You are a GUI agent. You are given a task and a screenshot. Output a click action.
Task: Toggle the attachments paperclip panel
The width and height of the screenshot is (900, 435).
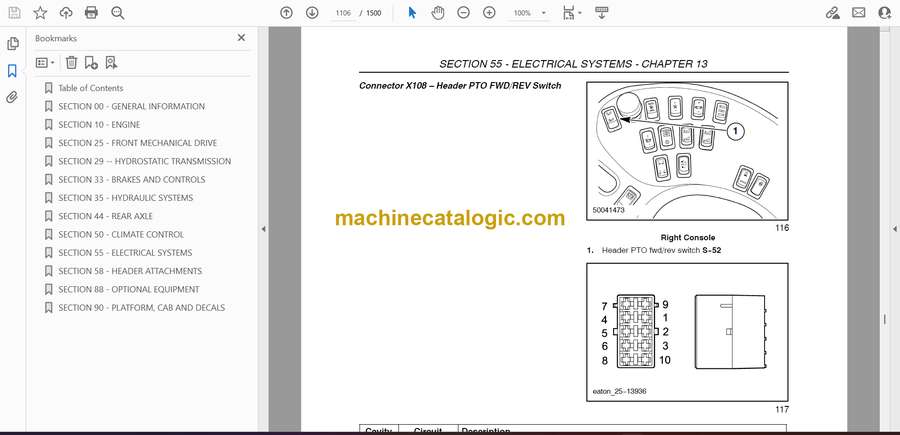tap(13, 97)
